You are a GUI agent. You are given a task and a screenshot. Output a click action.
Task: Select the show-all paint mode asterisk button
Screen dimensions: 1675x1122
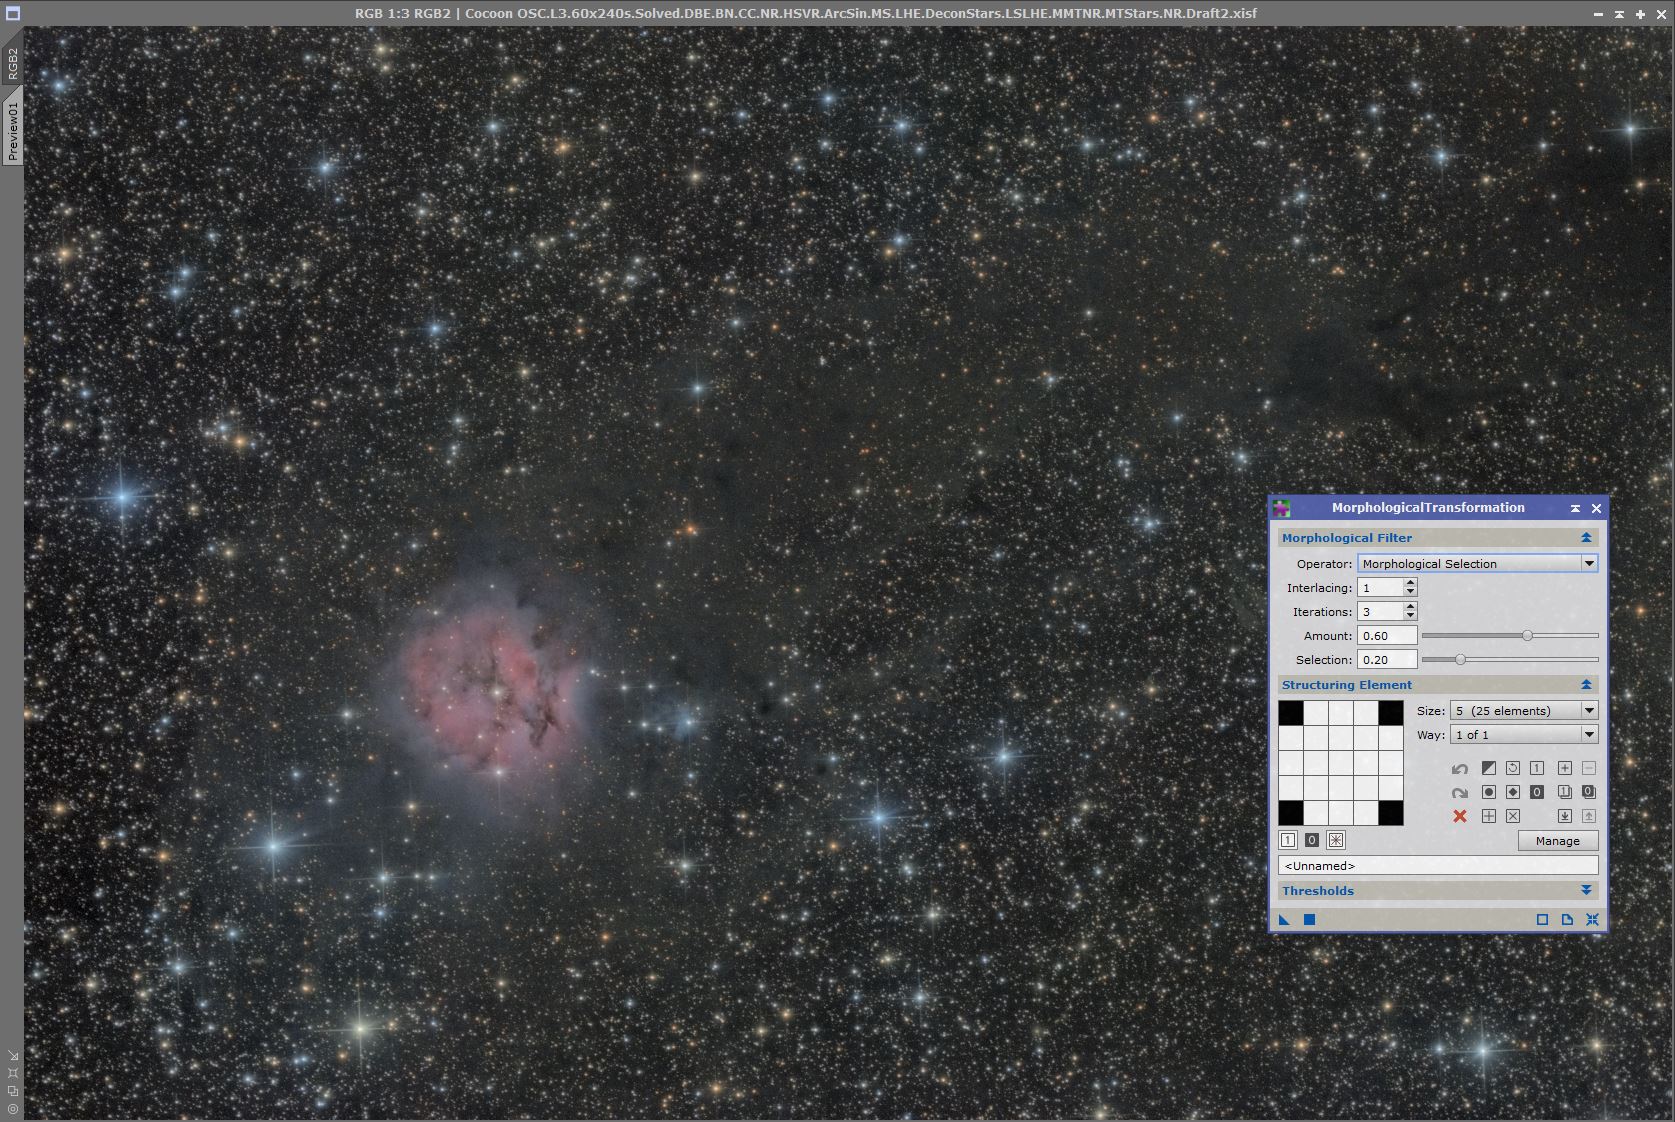(x=1336, y=840)
